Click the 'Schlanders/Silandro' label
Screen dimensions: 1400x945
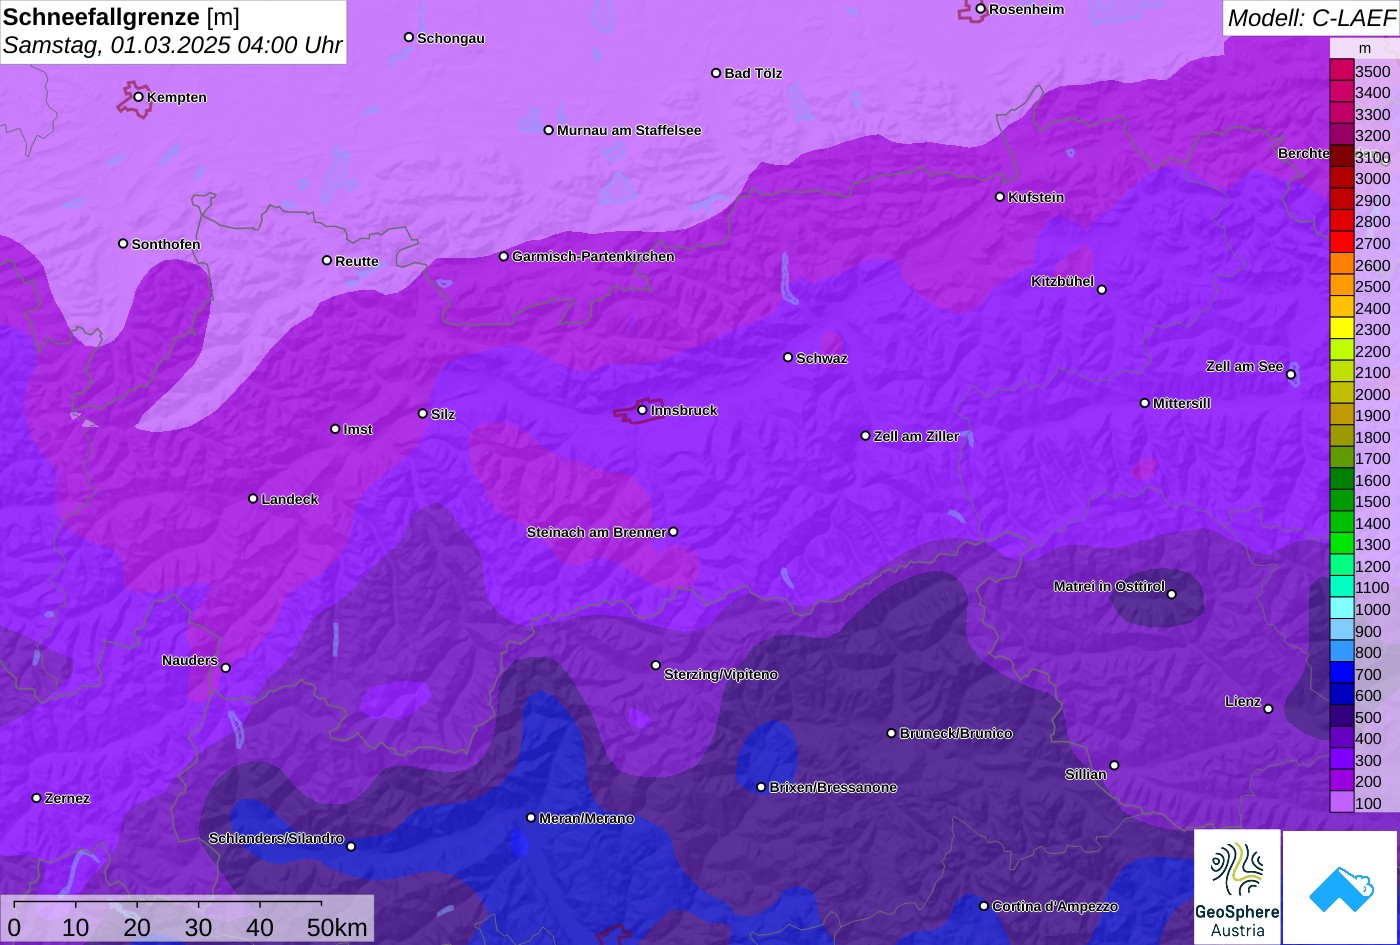(x=276, y=838)
